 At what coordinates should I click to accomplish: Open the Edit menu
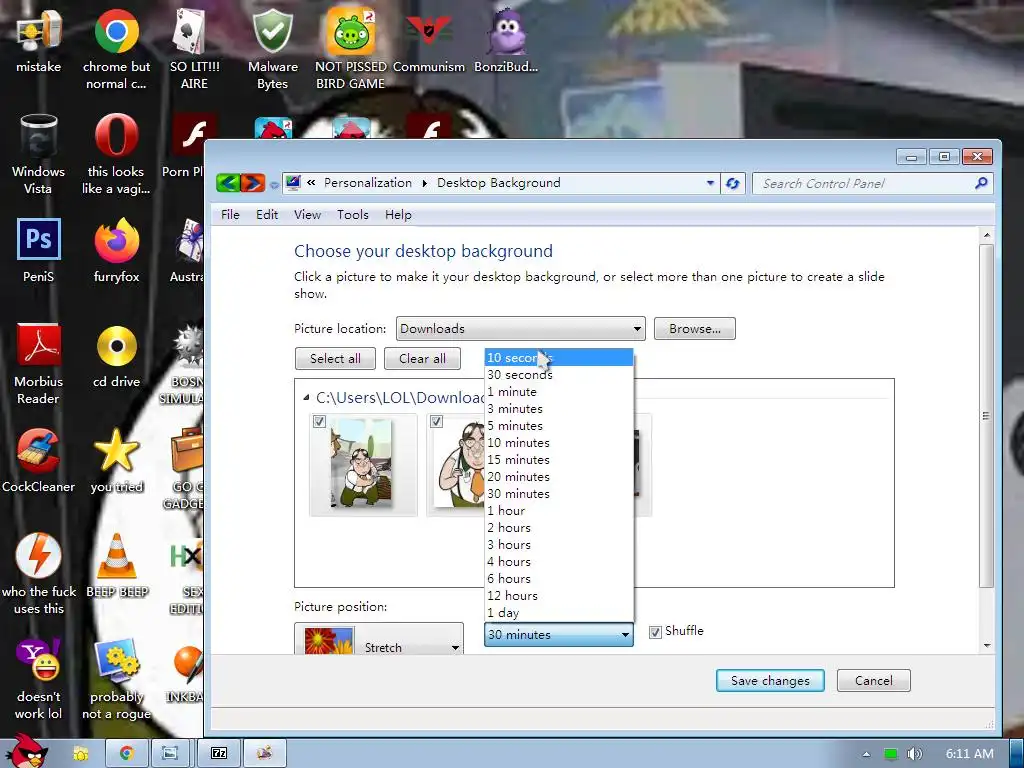pyautogui.click(x=266, y=215)
